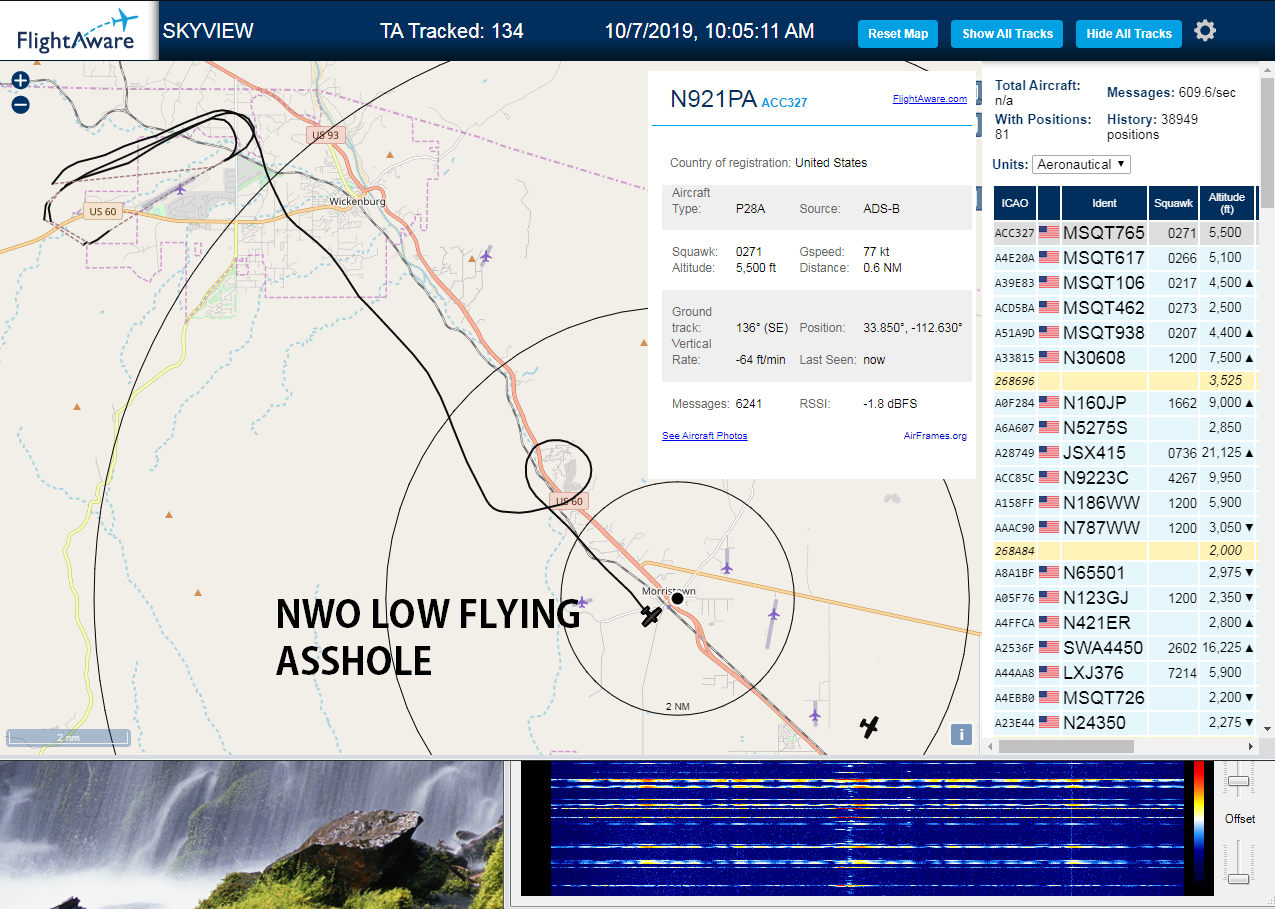Click the Hide All Tracks button
The width and height of the screenshot is (1275, 909).
point(1129,33)
